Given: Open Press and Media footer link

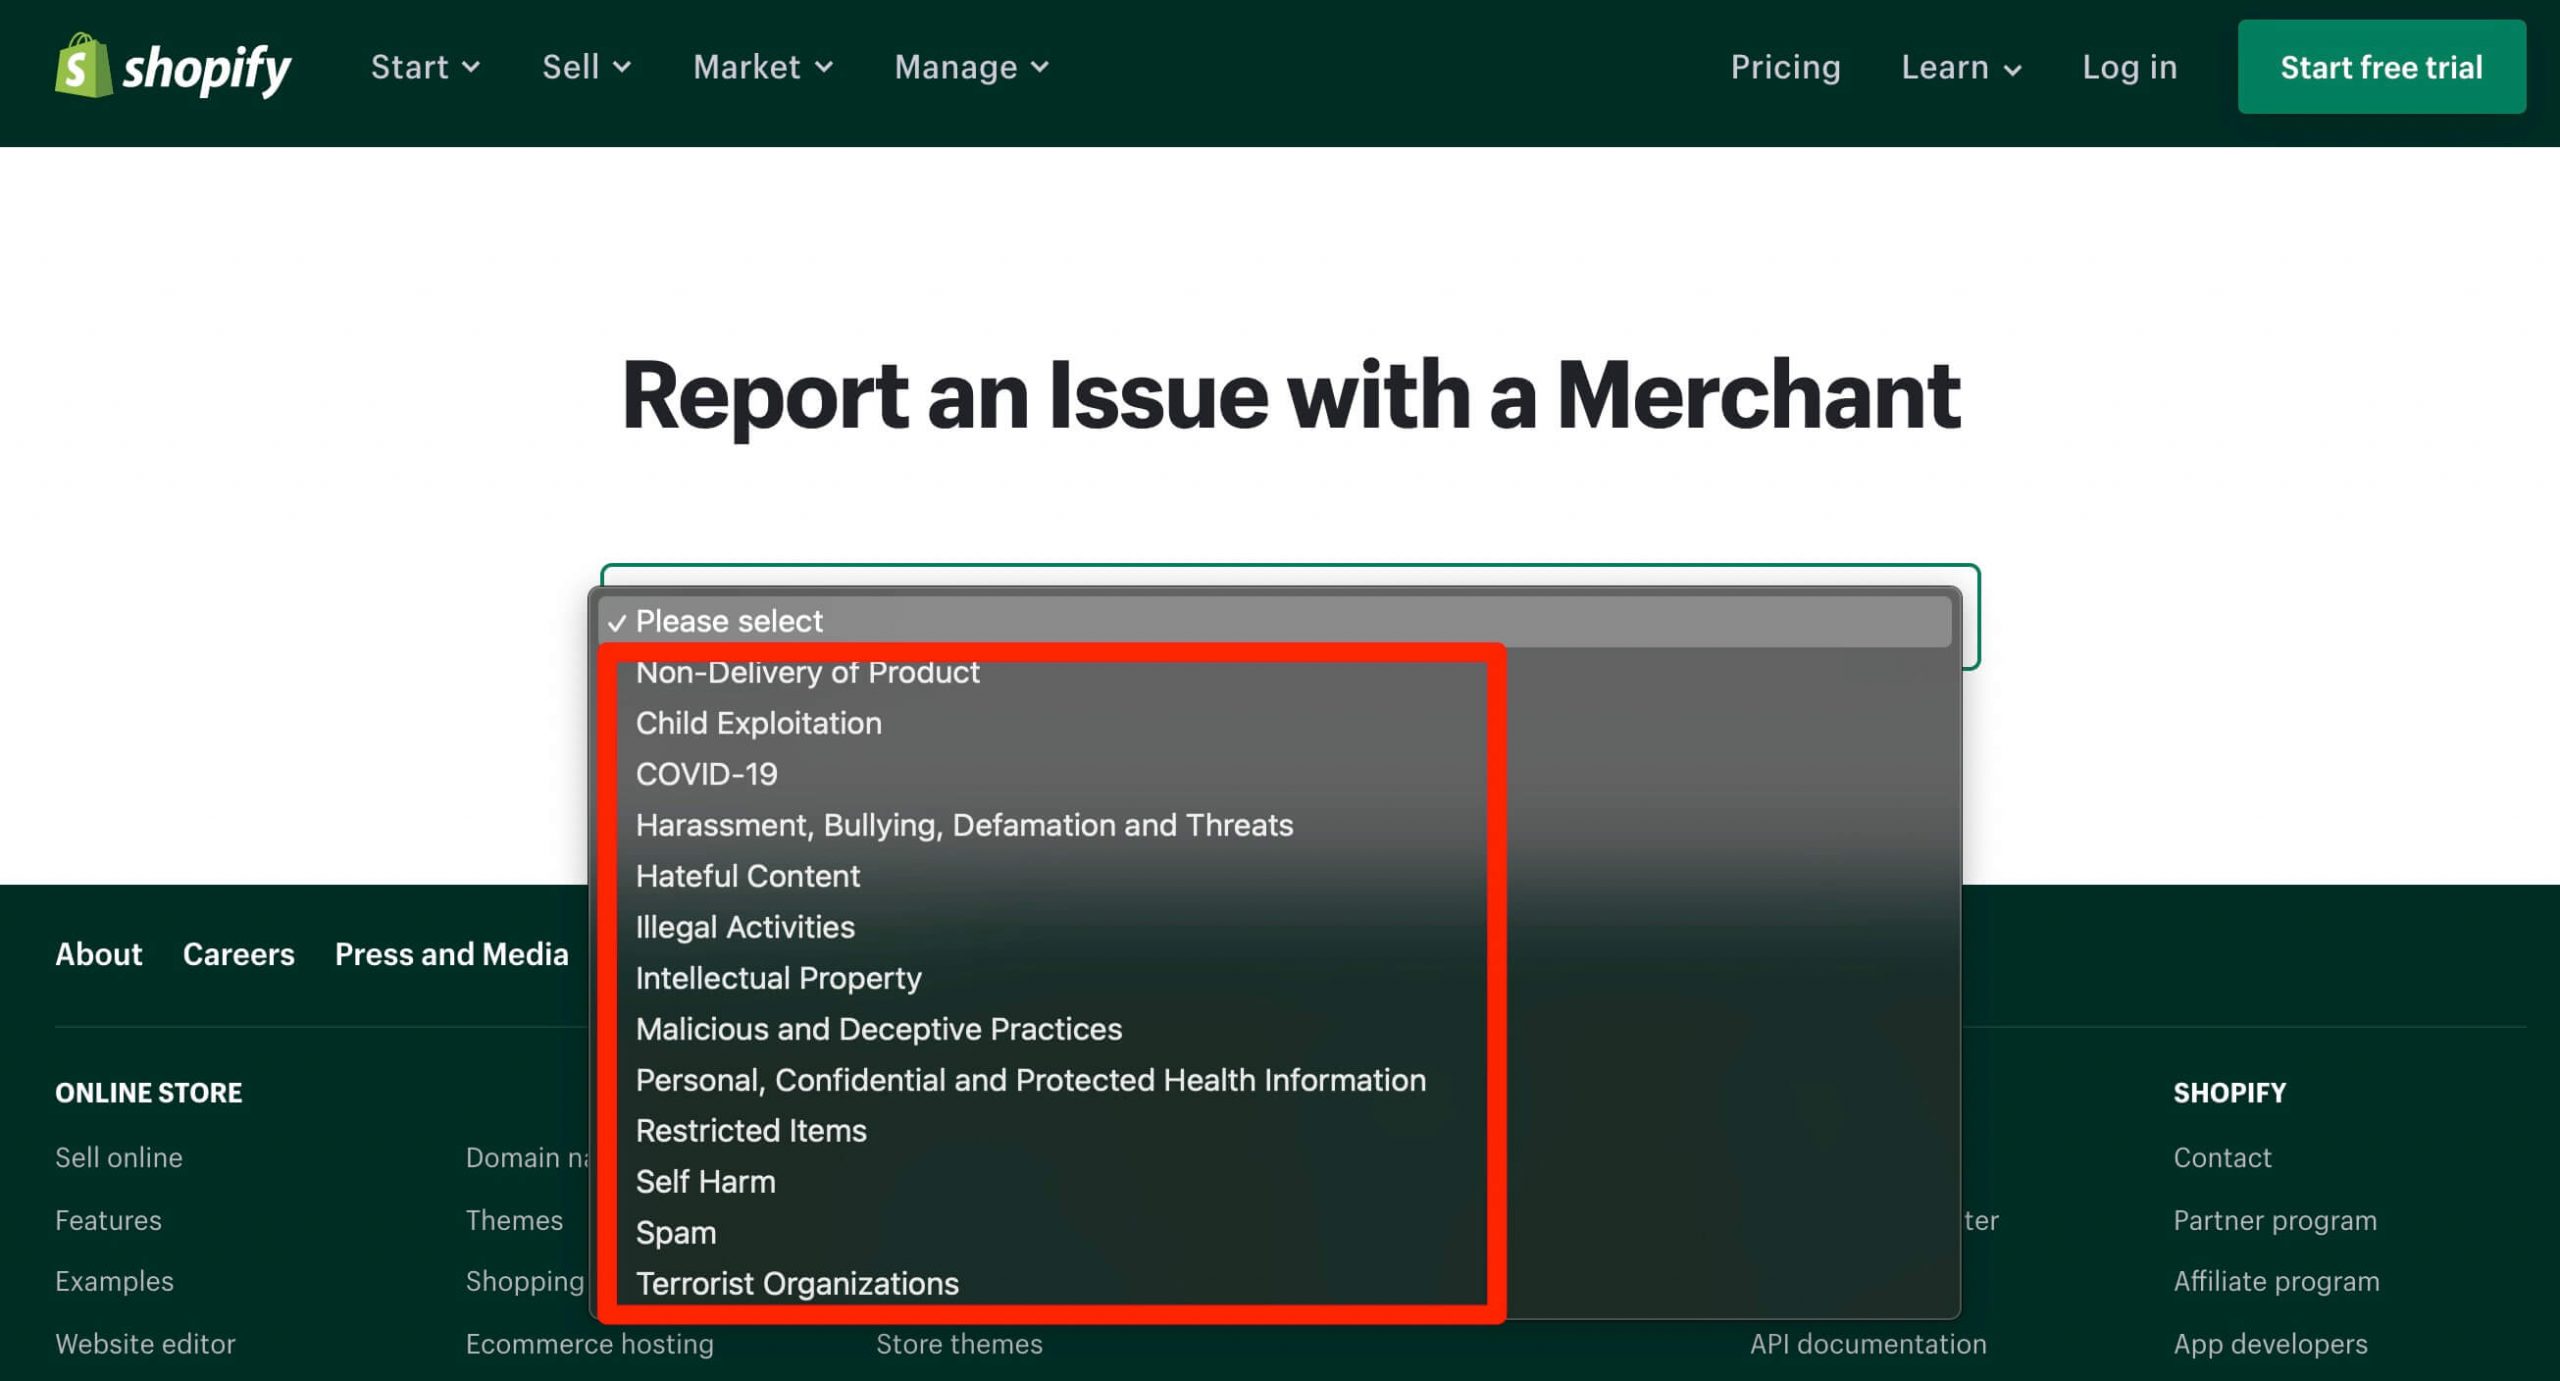Looking at the screenshot, I should tap(451, 954).
